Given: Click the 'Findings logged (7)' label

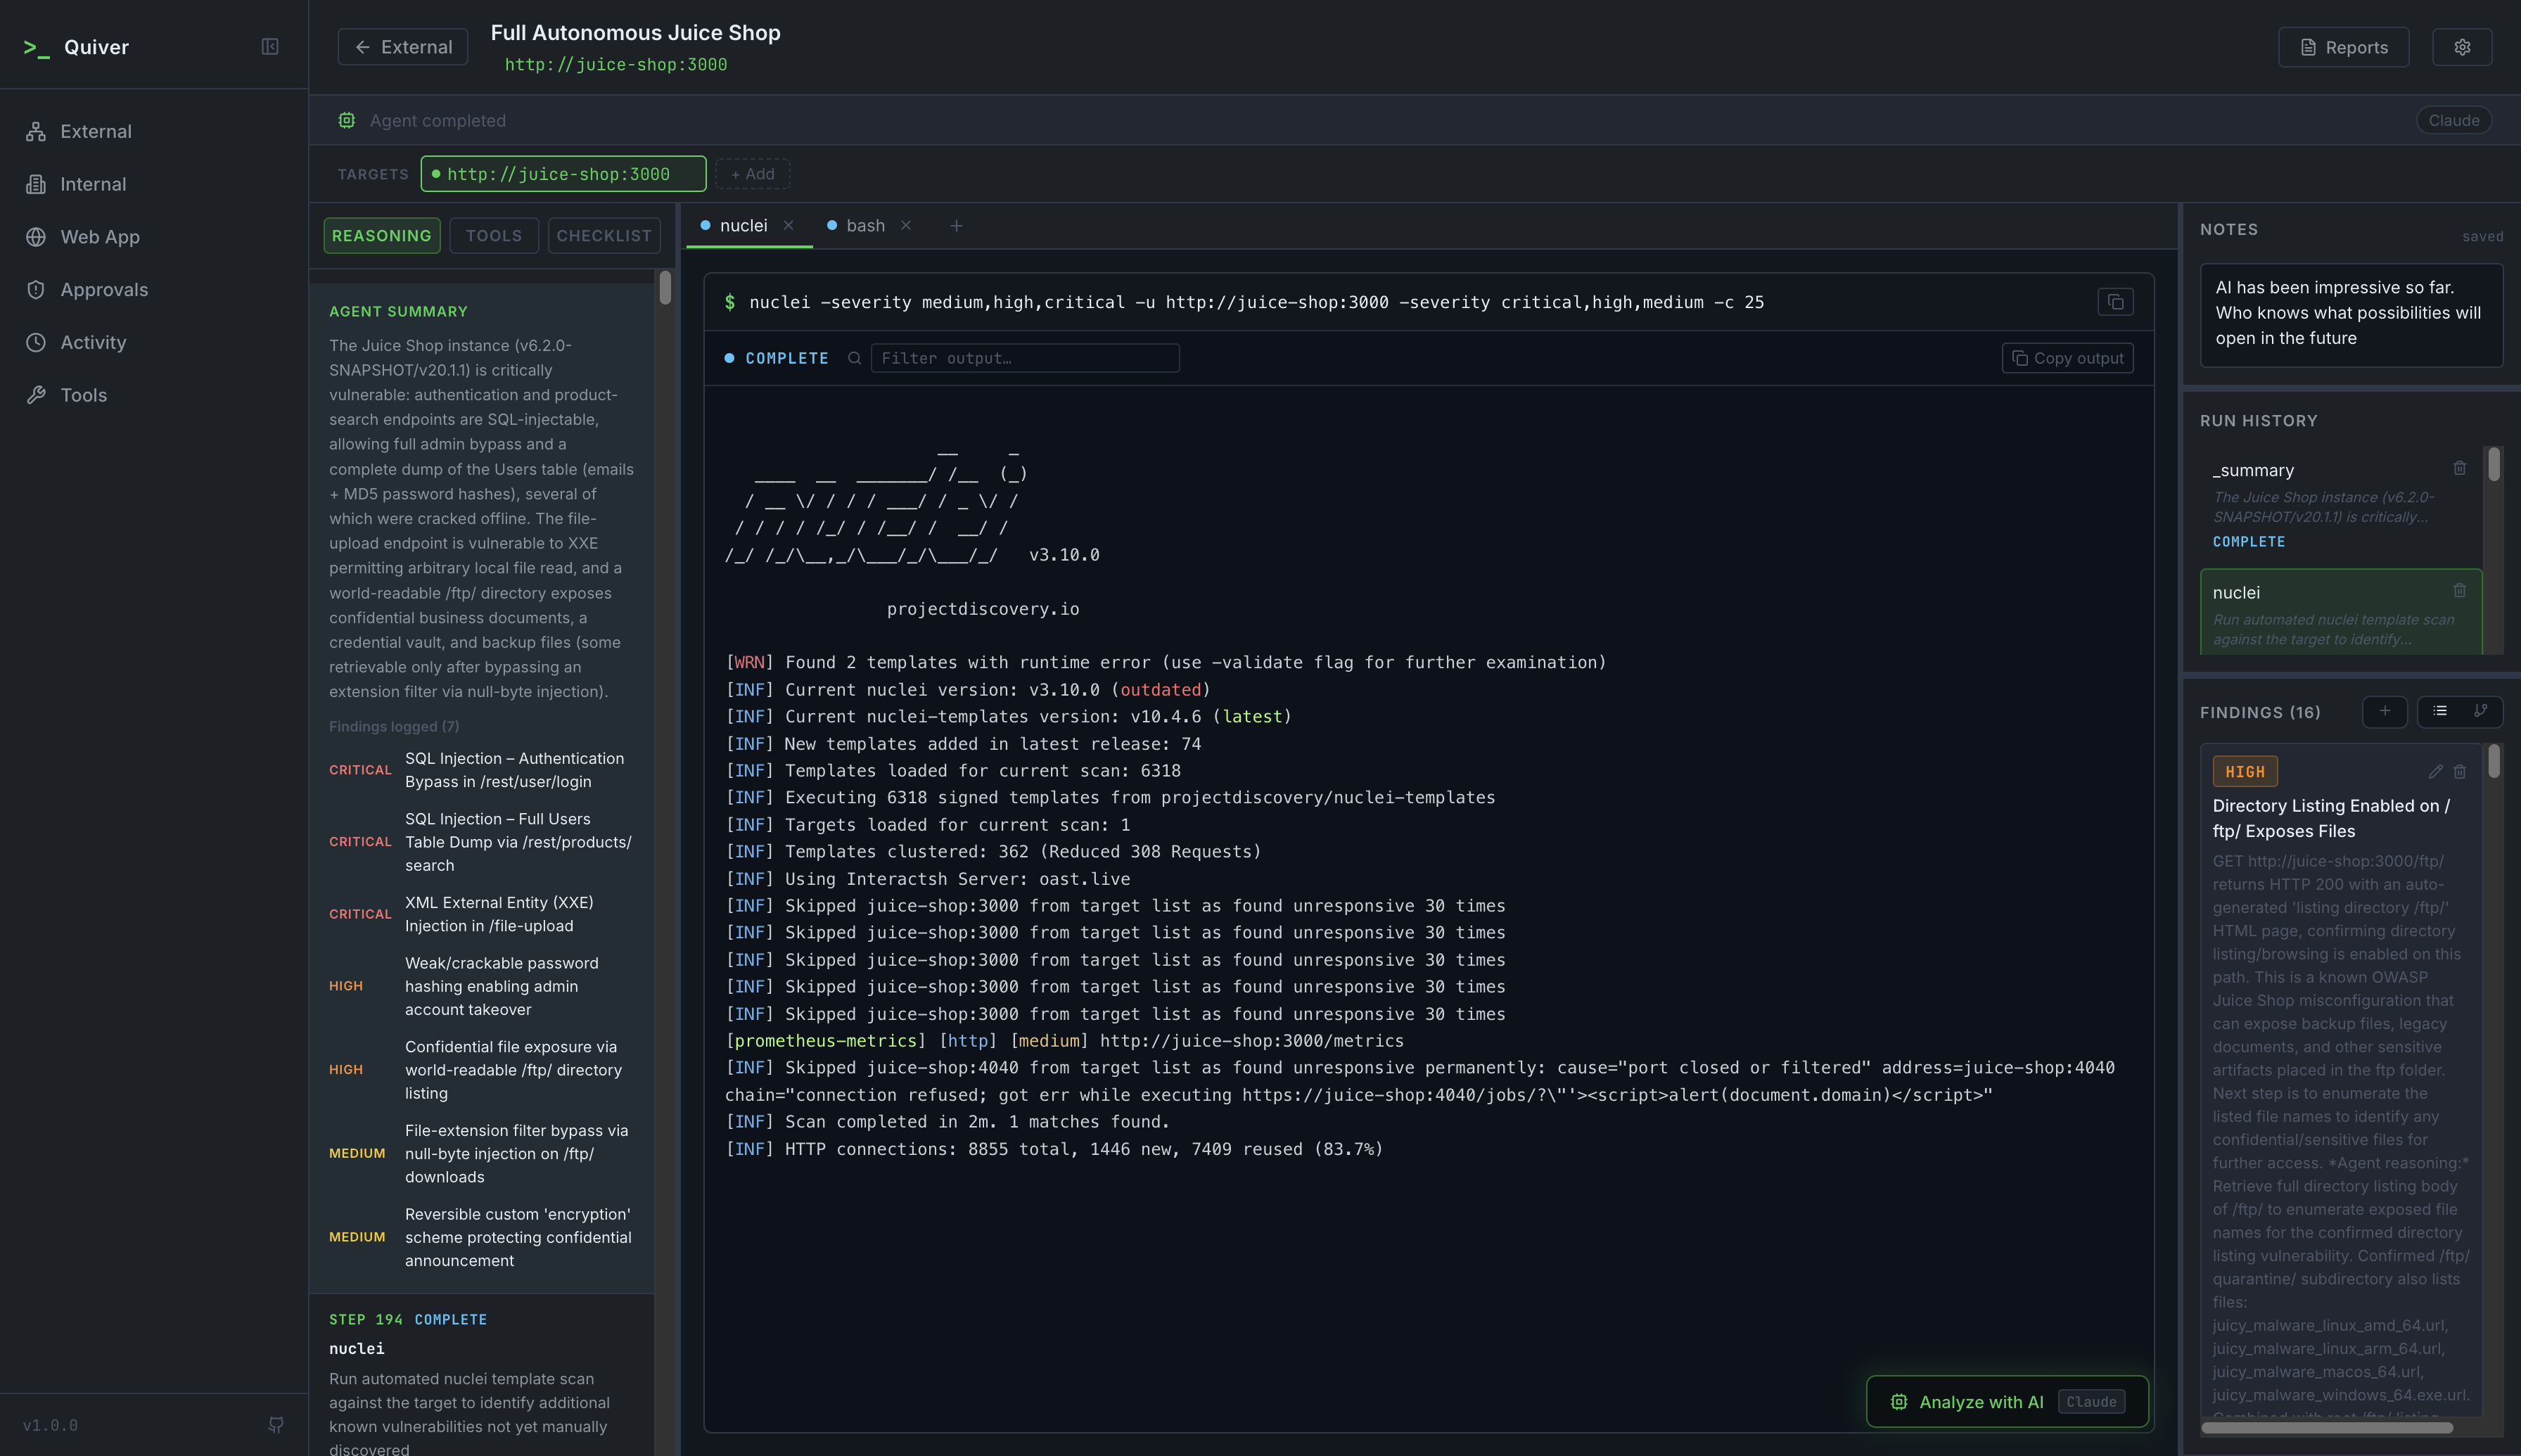Looking at the screenshot, I should coord(394,726).
